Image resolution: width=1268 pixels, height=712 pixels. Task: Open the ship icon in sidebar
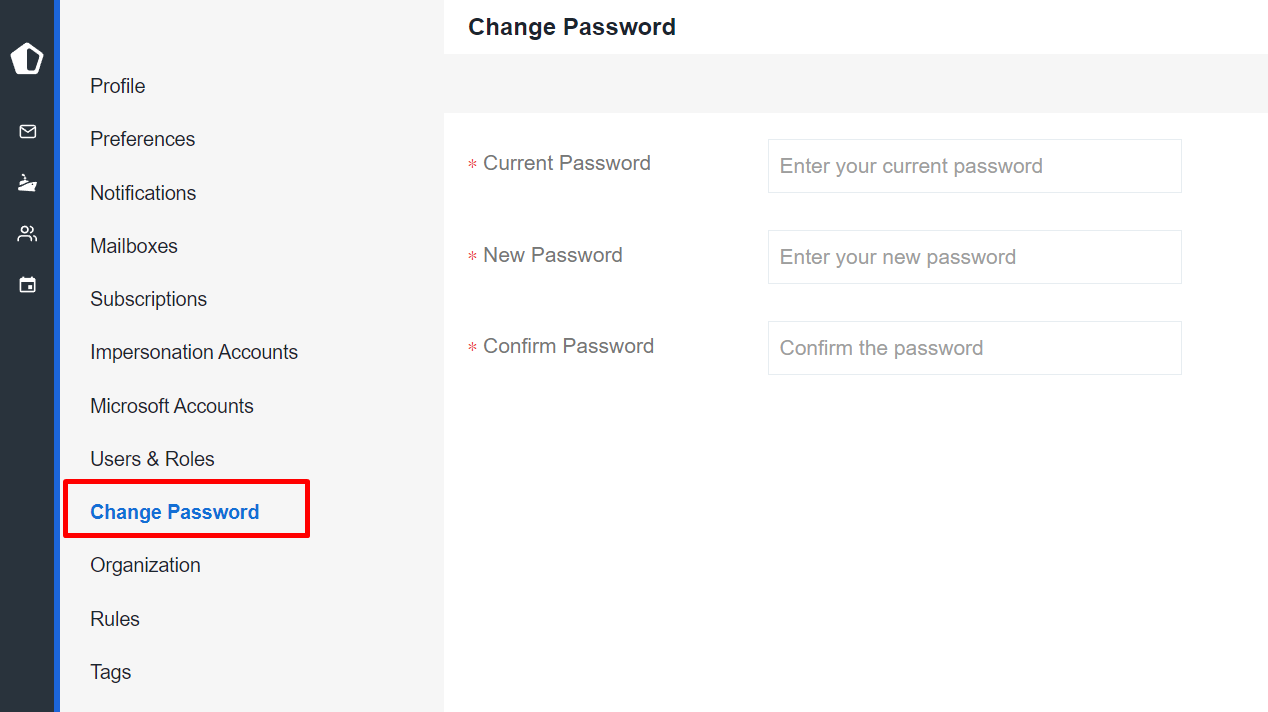(28, 183)
